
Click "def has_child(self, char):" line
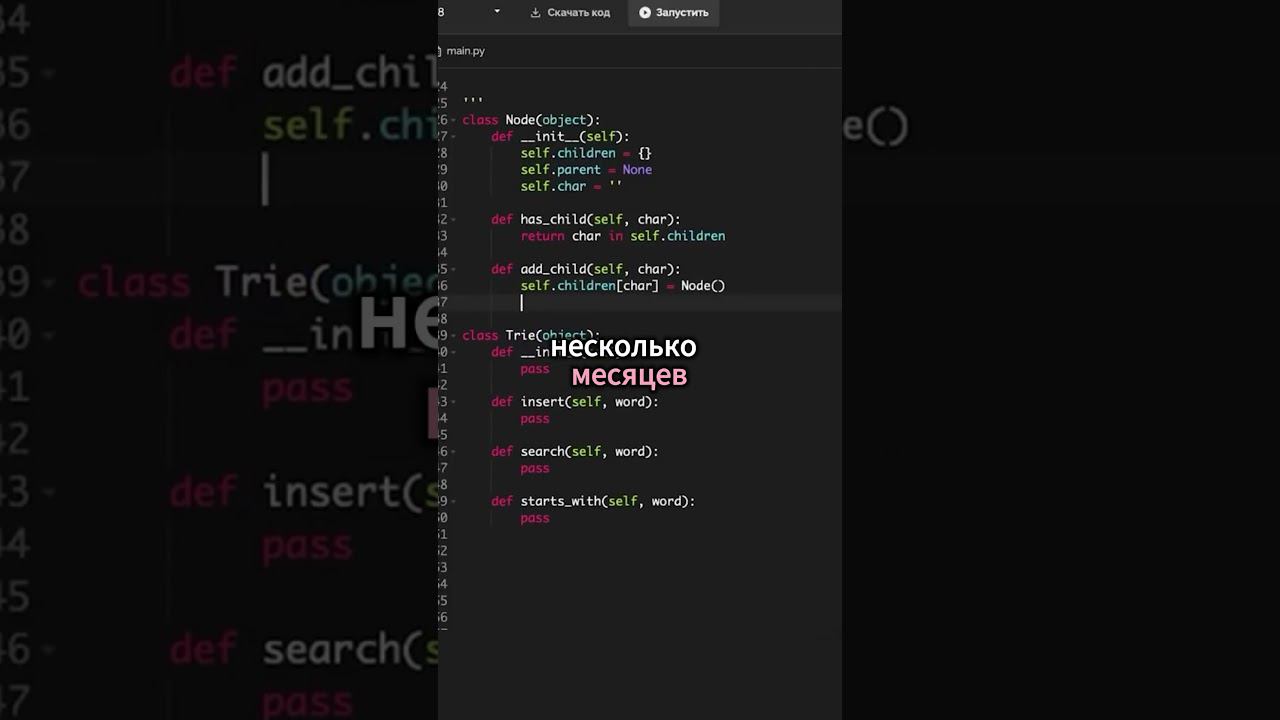point(586,219)
